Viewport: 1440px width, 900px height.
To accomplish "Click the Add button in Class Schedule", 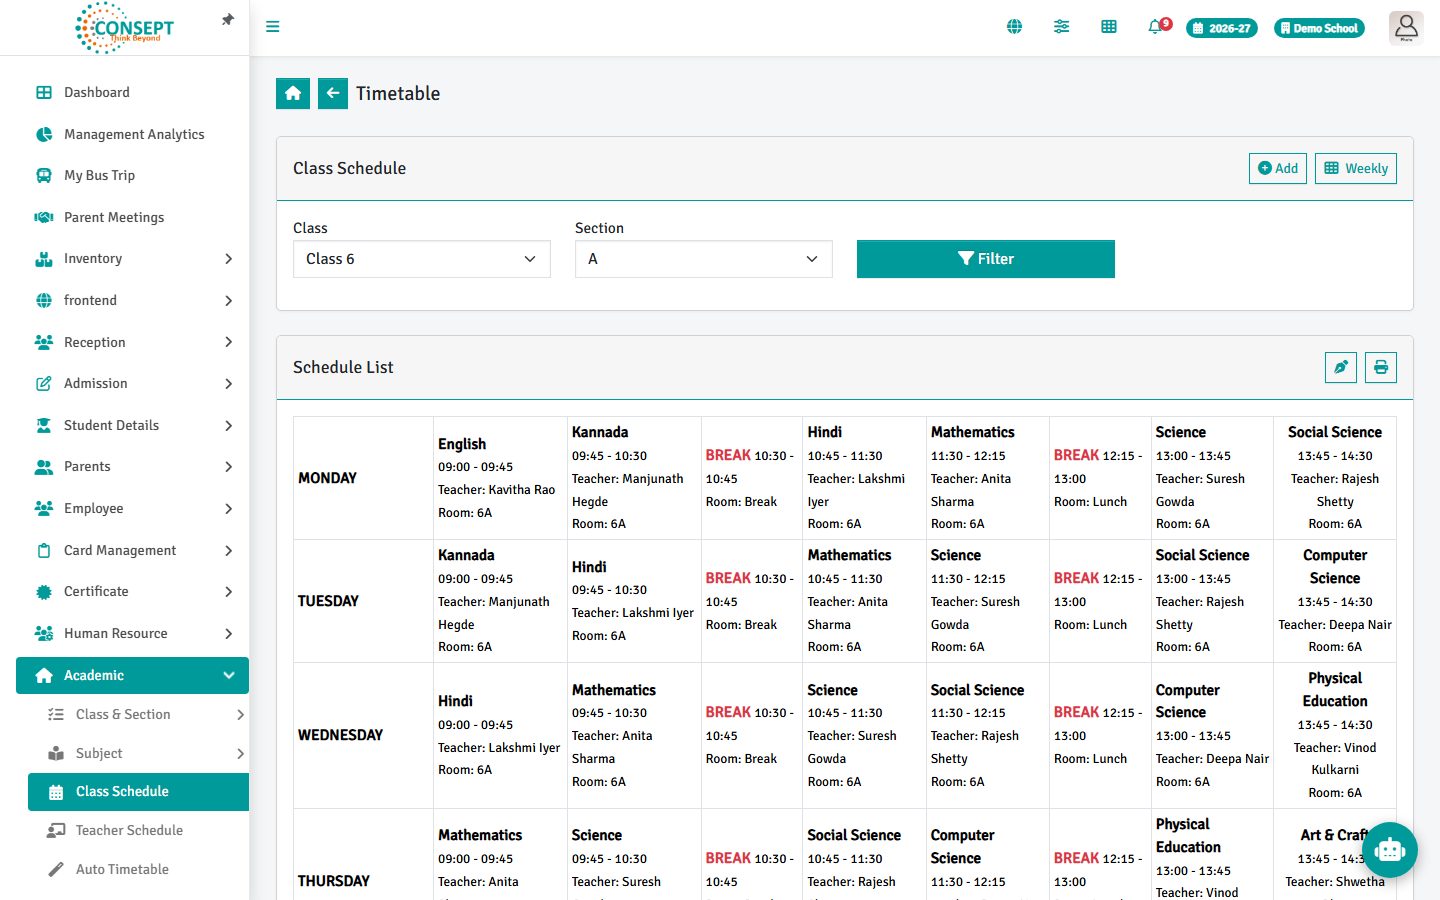I will 1278,168.
